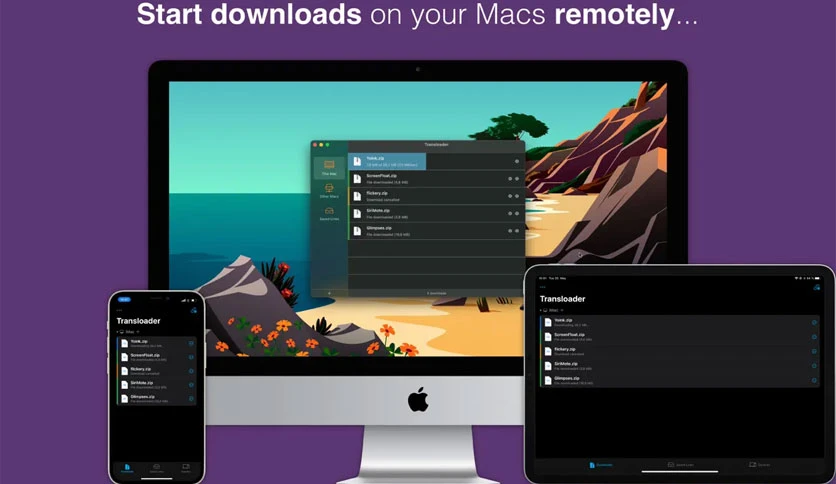Tap the info icon for Yoink.zip on iPhone
Screen dimensions: 836x484
pos(191,343)
